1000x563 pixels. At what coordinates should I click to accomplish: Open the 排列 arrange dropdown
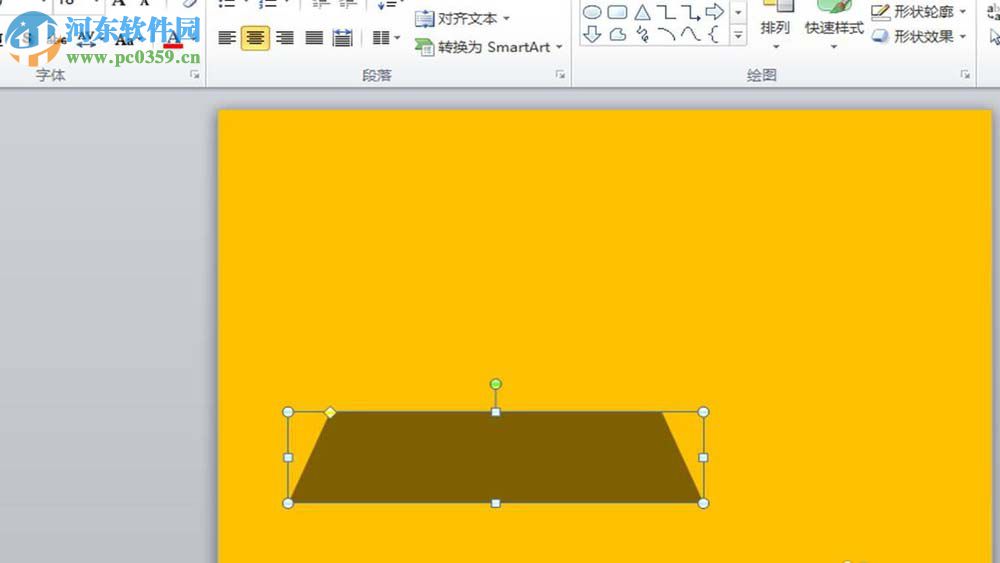tap(775, 28)
